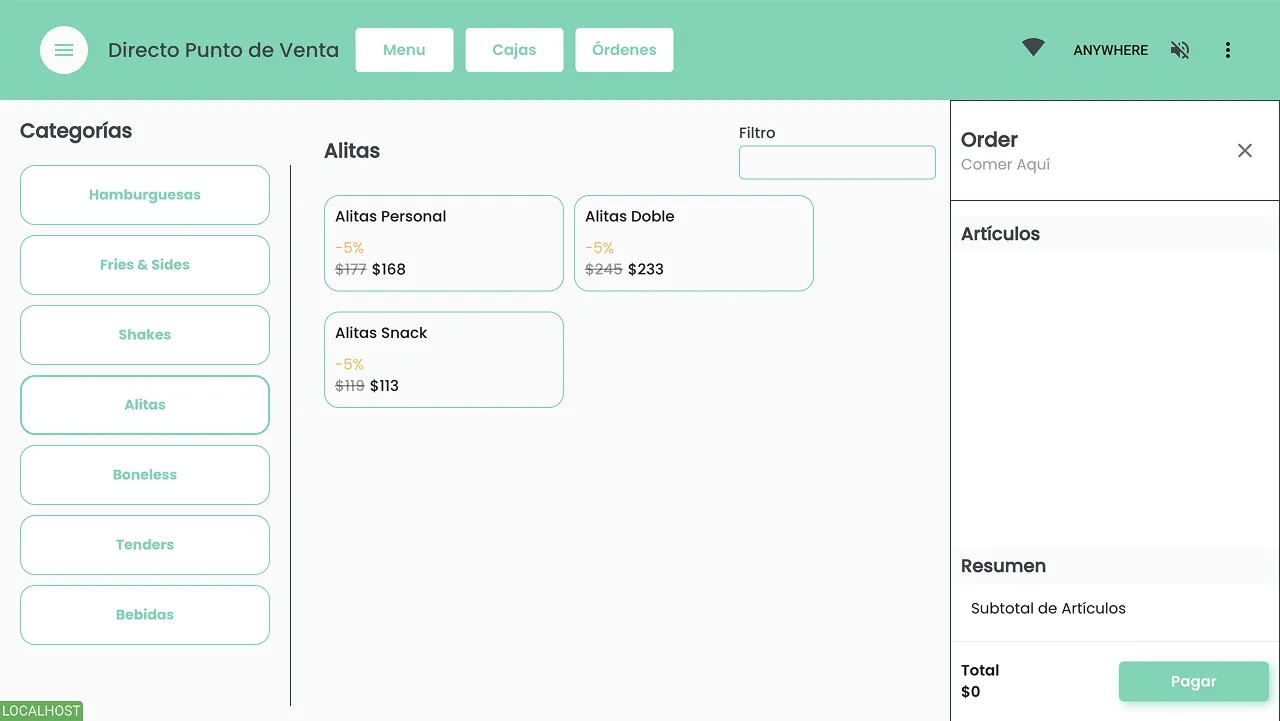
Task: Click the $233 price on Alitas Doble
Action: pyautogui.click(x=646, y=269)
